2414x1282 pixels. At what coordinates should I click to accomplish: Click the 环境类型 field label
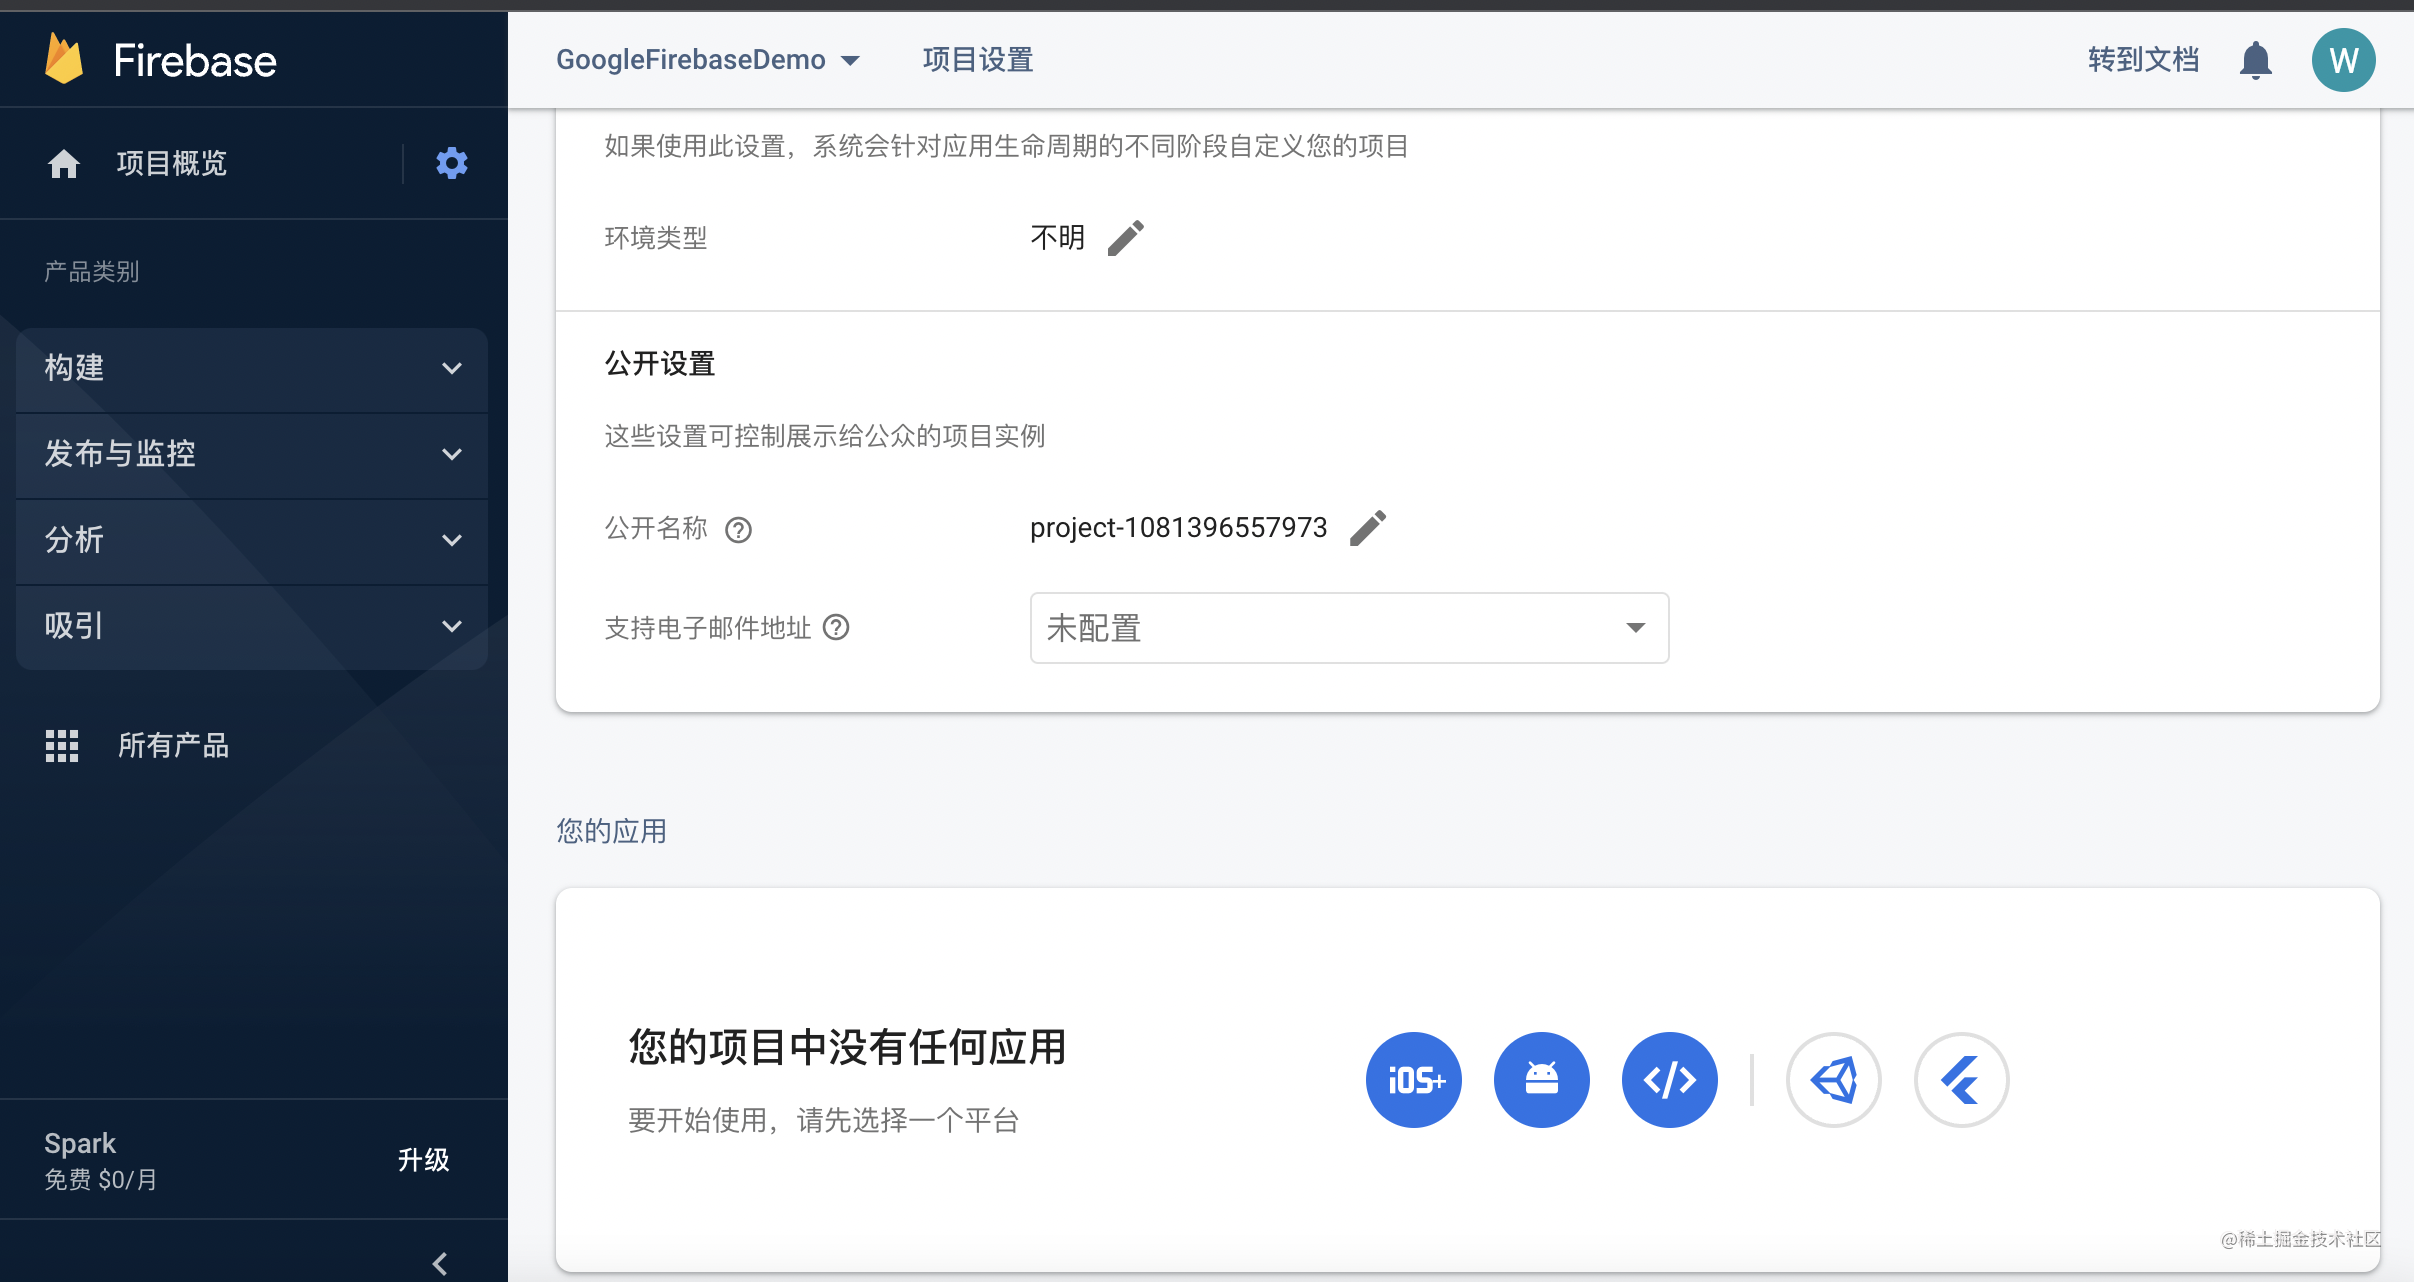[656, 238]
